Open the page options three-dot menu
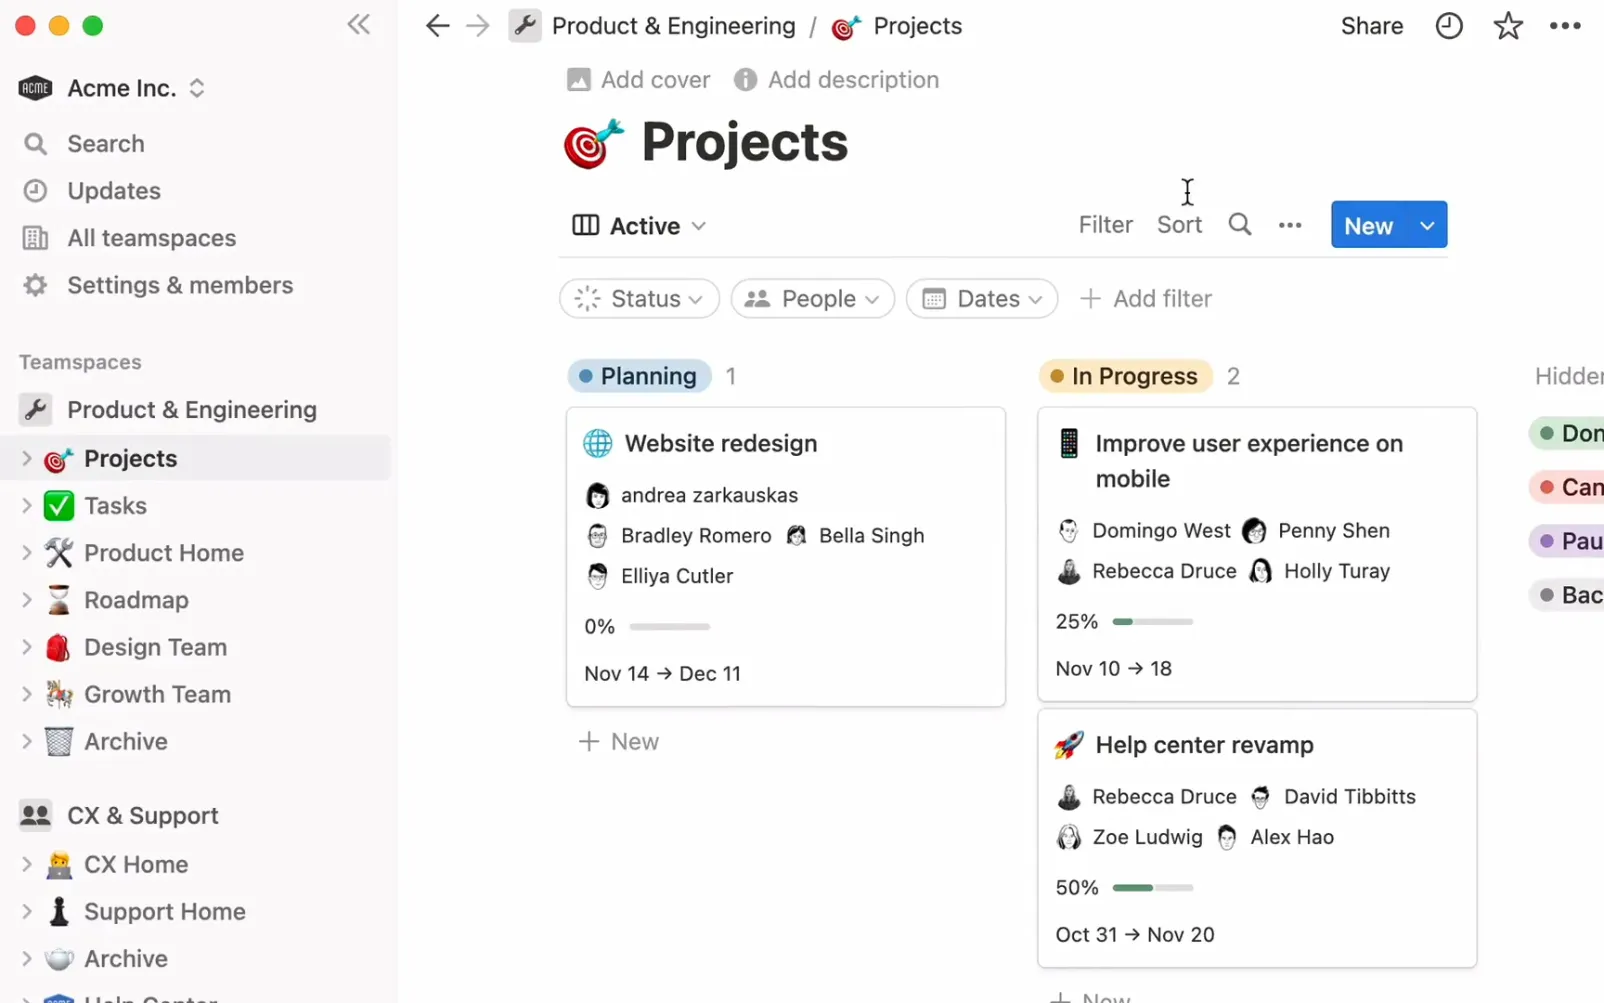Viewport: 1604px width, 1003px height. (1565, 26)
